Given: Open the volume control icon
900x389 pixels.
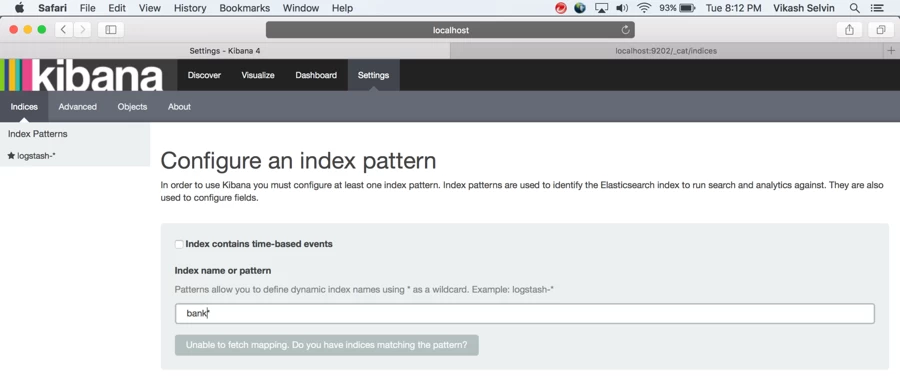Looking at the screenshot, I should coord(622,8).
